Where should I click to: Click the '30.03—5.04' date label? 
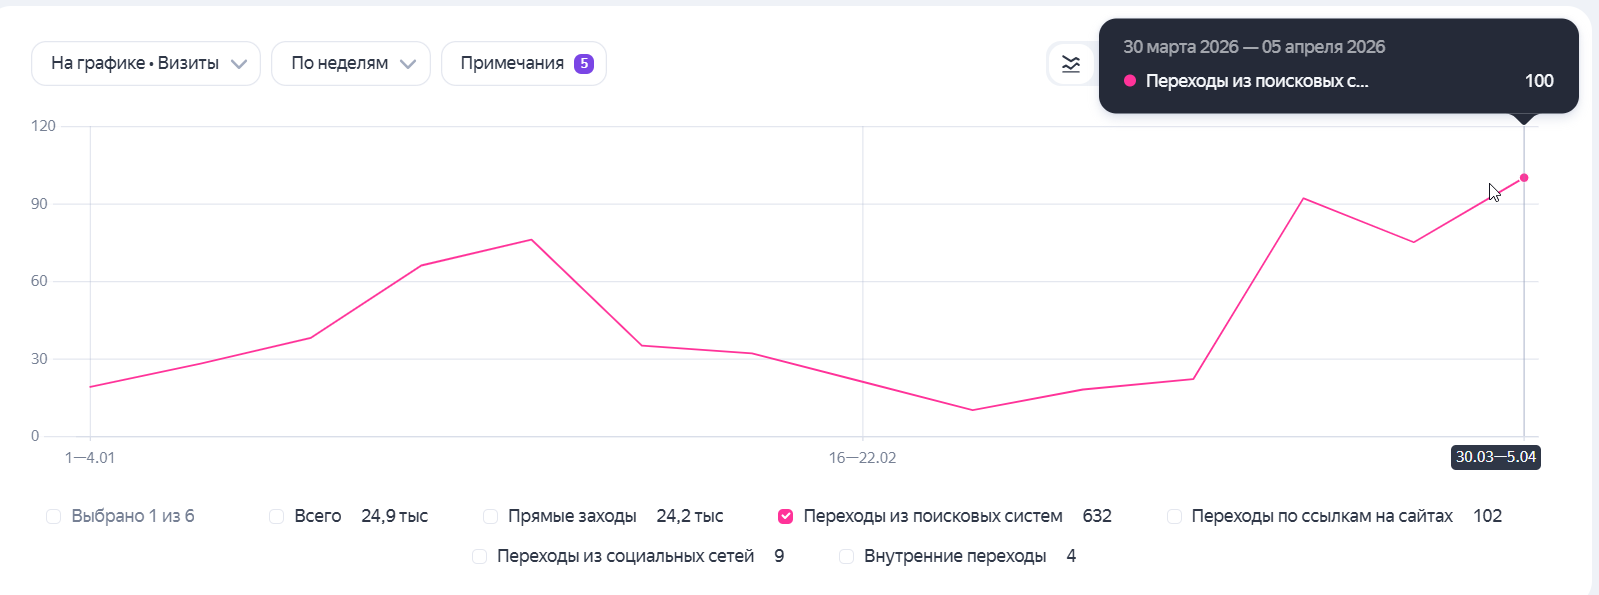1495,457
